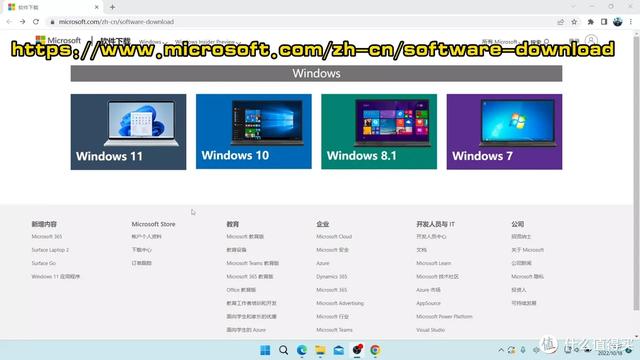
Task: Open the Surface Laptop 2 footer link
Action: click(50, 250)
